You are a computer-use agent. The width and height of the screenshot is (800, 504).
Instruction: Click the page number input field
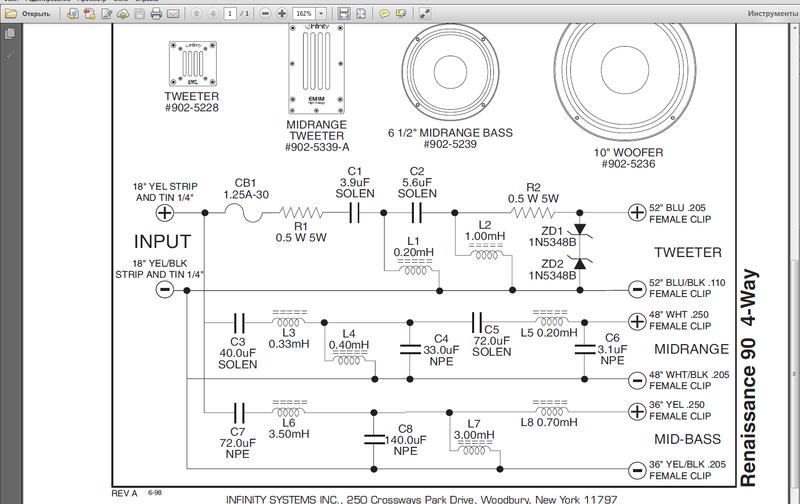[230, 14]
